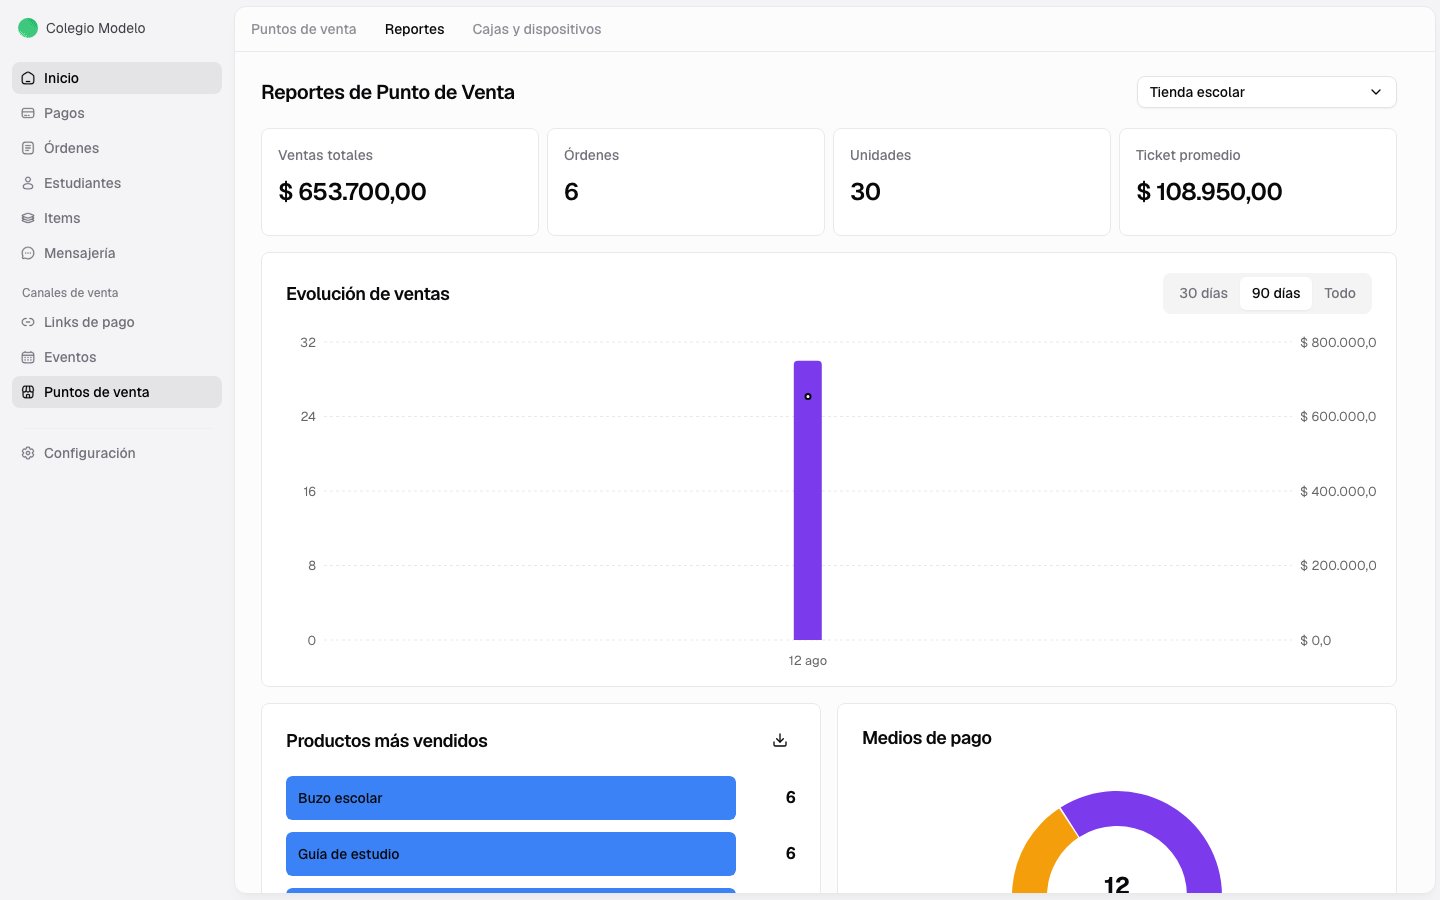Click the Órdenes list icon

[x=28, y=148]
